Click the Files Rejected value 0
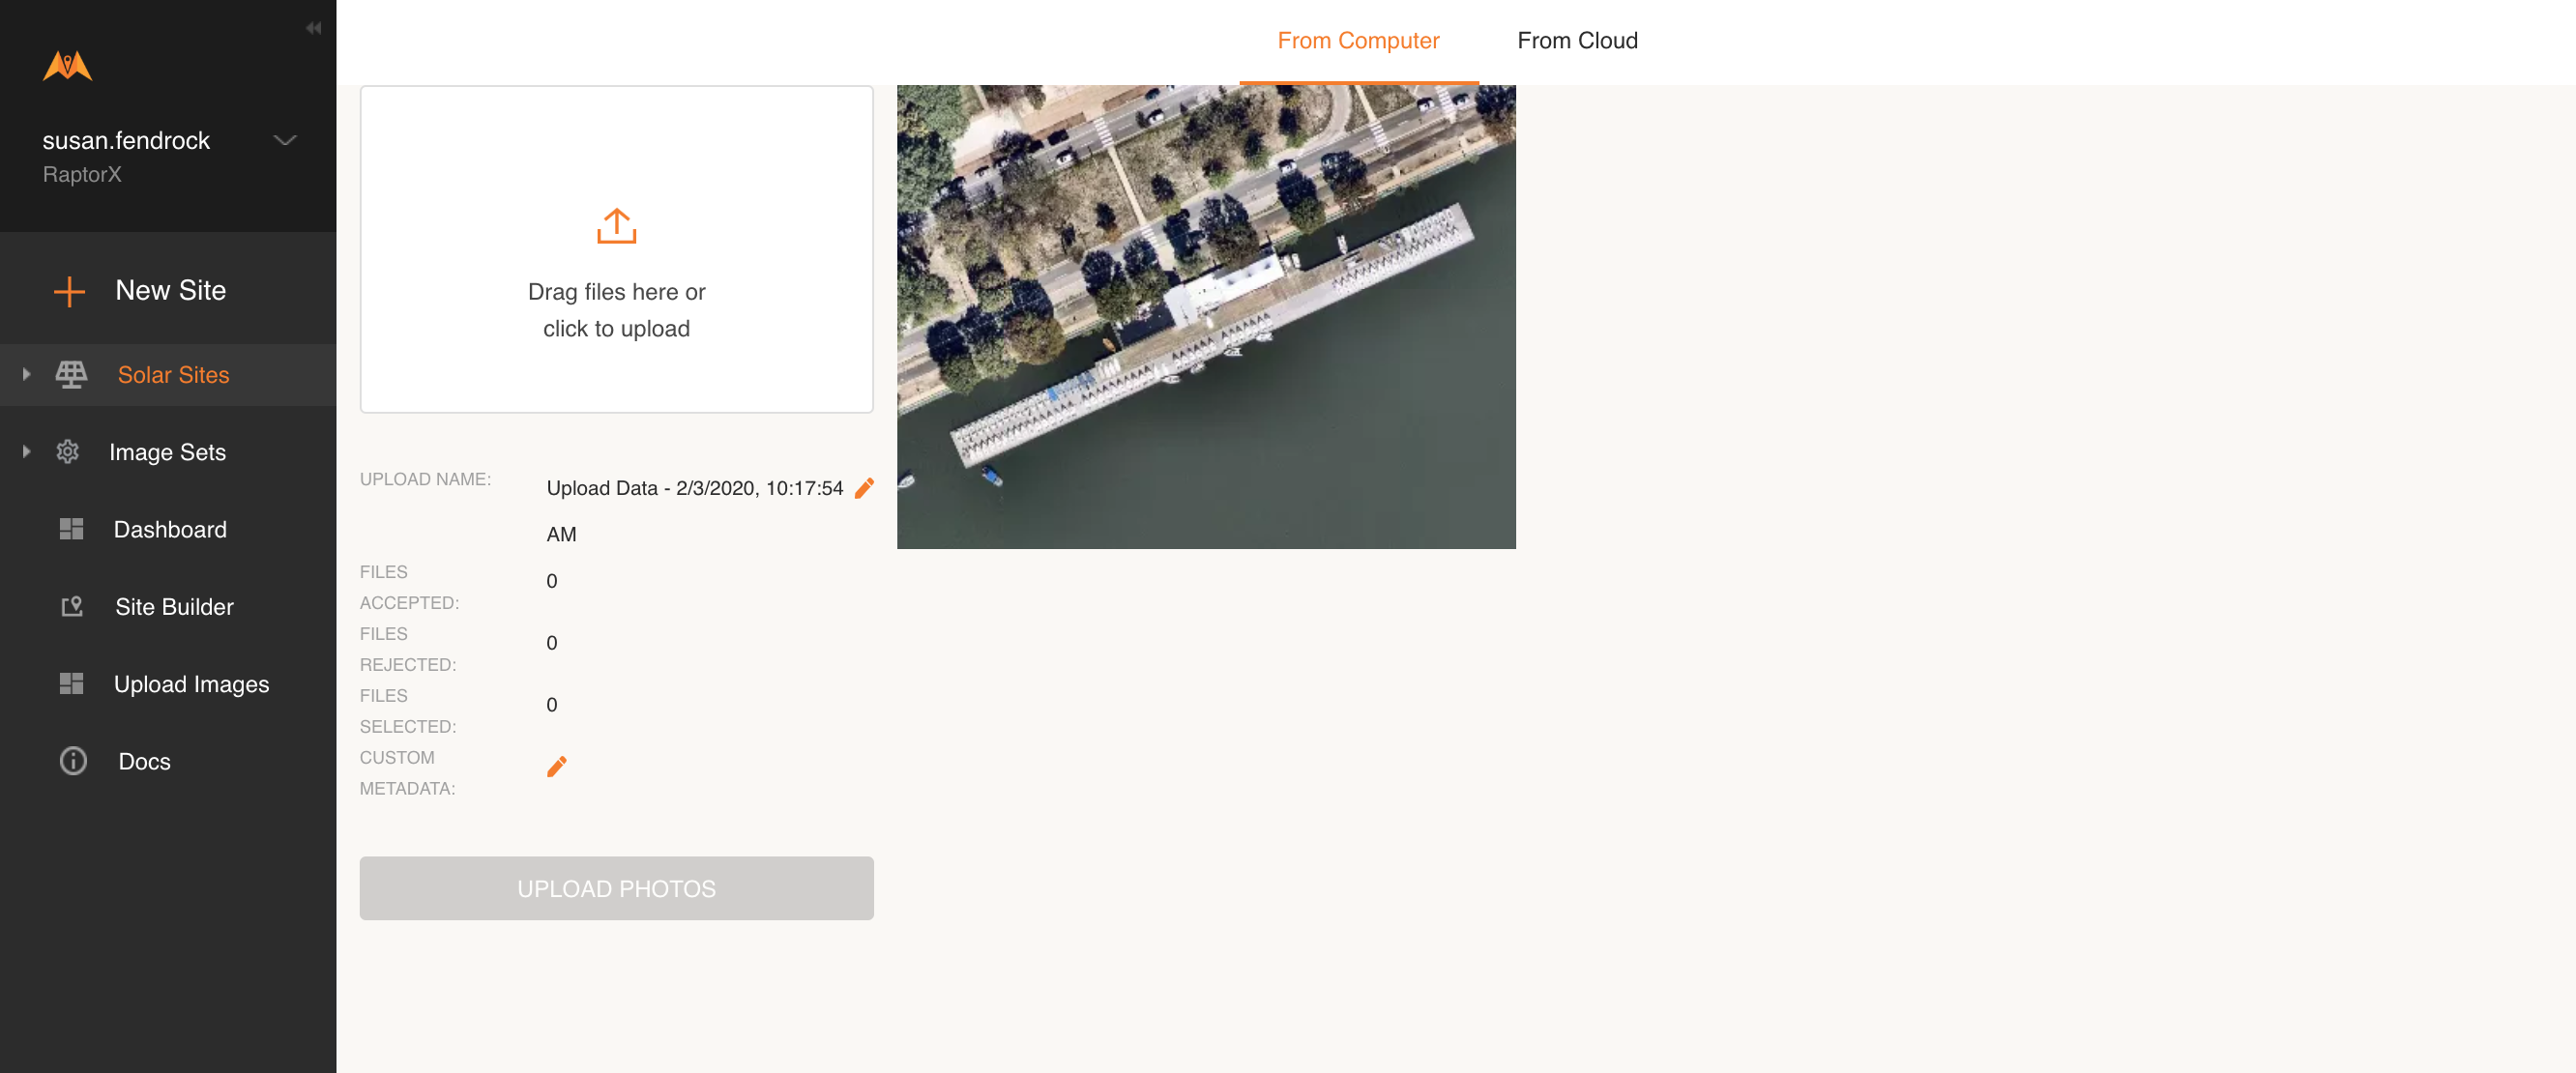This screenshot has height=1073, width=2576. click(551, 643)
